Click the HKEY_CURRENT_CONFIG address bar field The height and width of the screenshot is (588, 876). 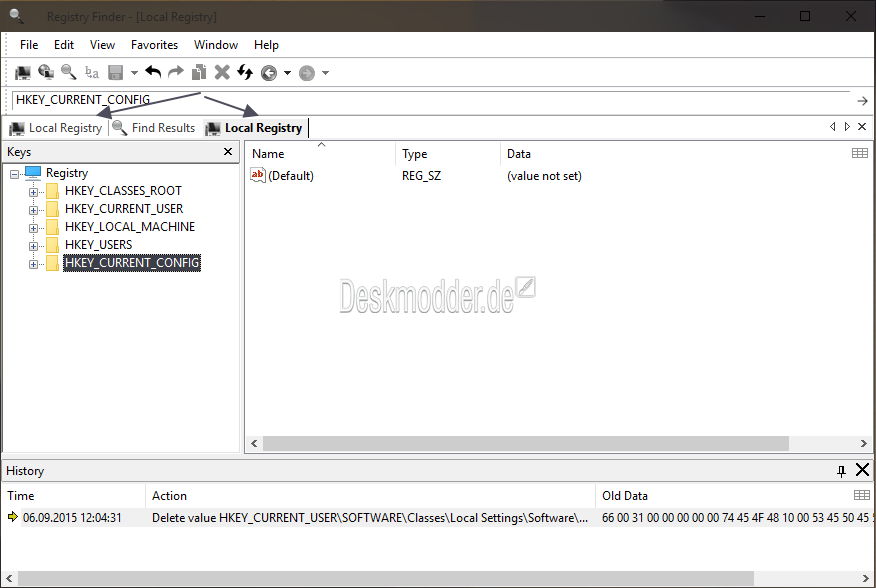point(431,100)
